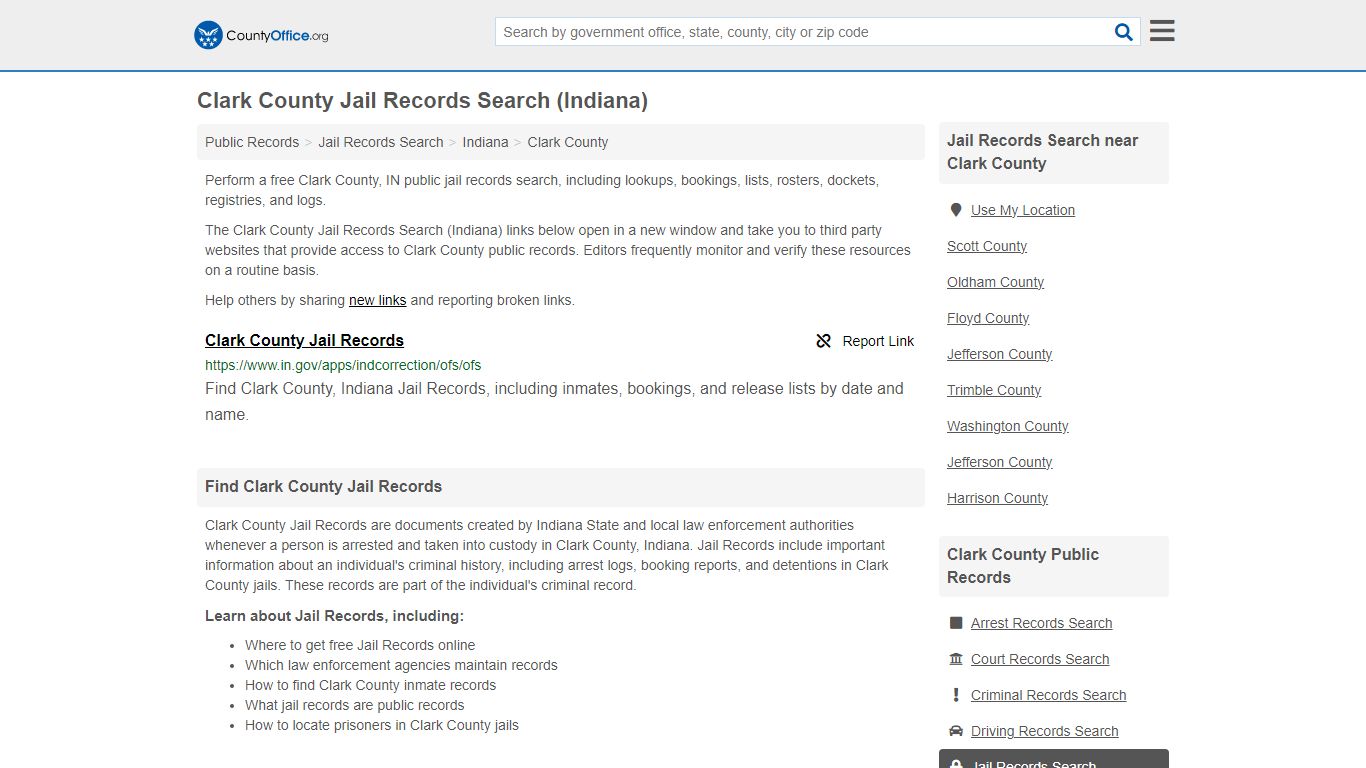Open Jail Records Search breadcrumb
Image resolution: width=1366 pixels, height=768 pixels.
[x=381, y=142]
